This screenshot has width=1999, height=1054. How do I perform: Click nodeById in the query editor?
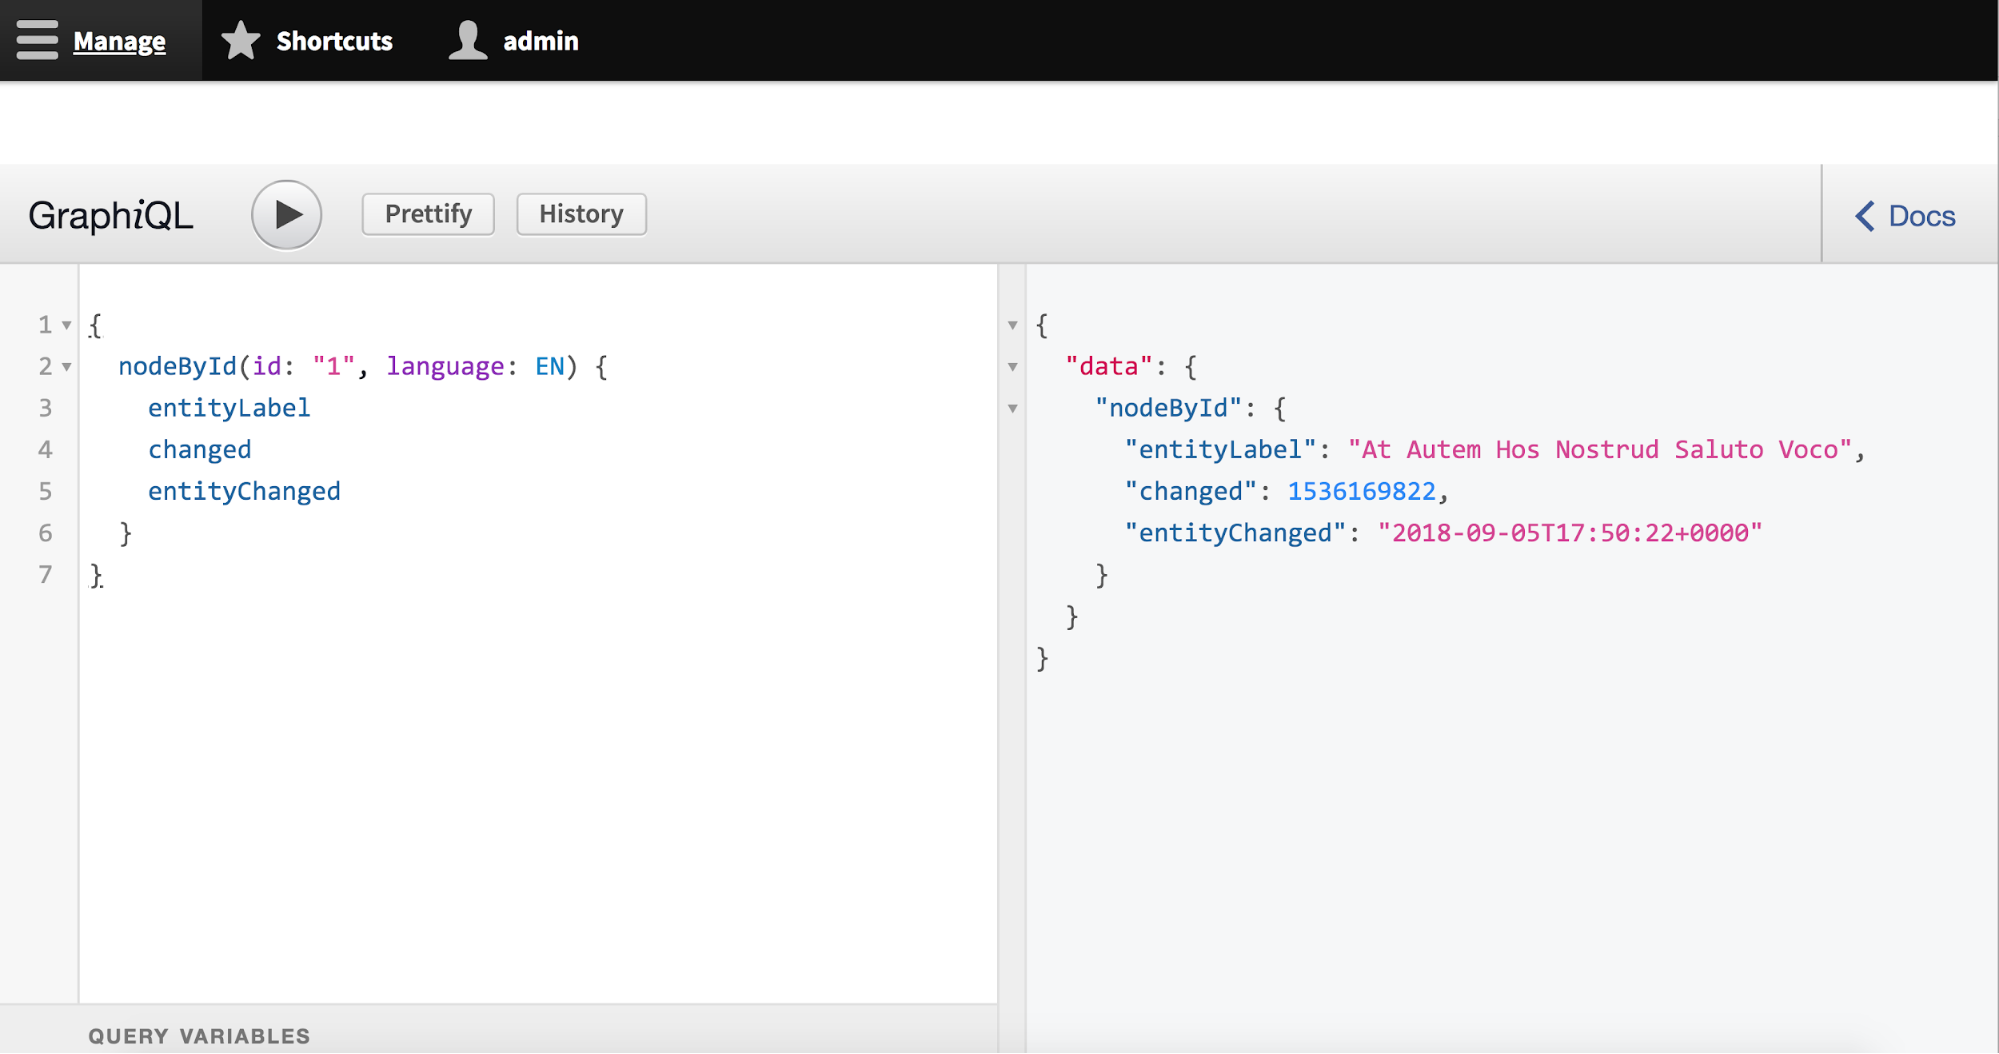177,367
